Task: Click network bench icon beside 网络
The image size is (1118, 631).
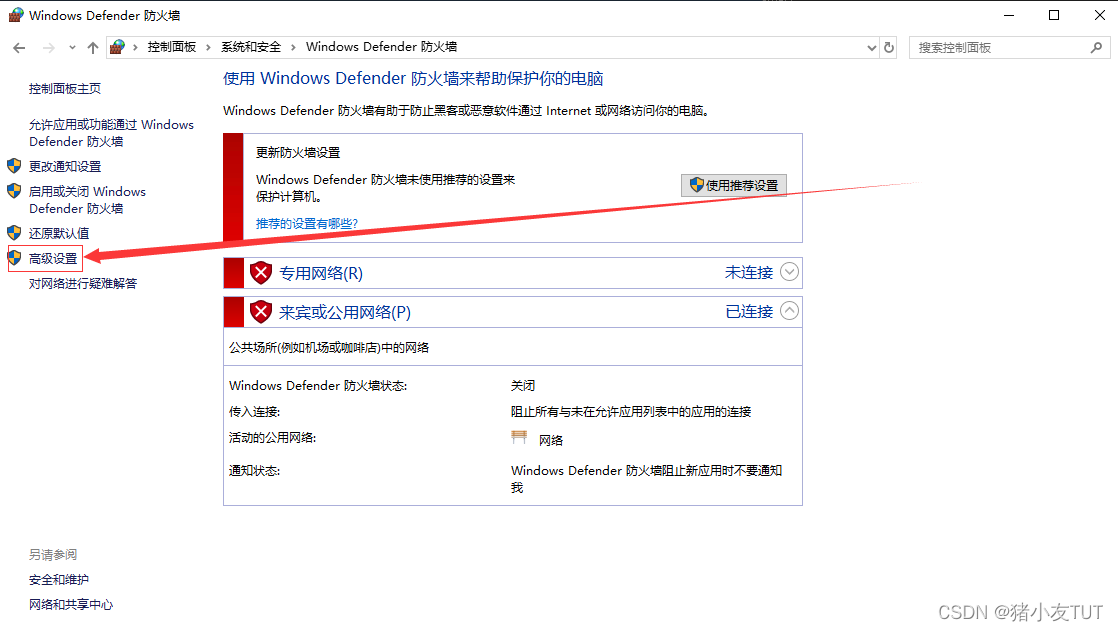Action: tap(519, 438)
